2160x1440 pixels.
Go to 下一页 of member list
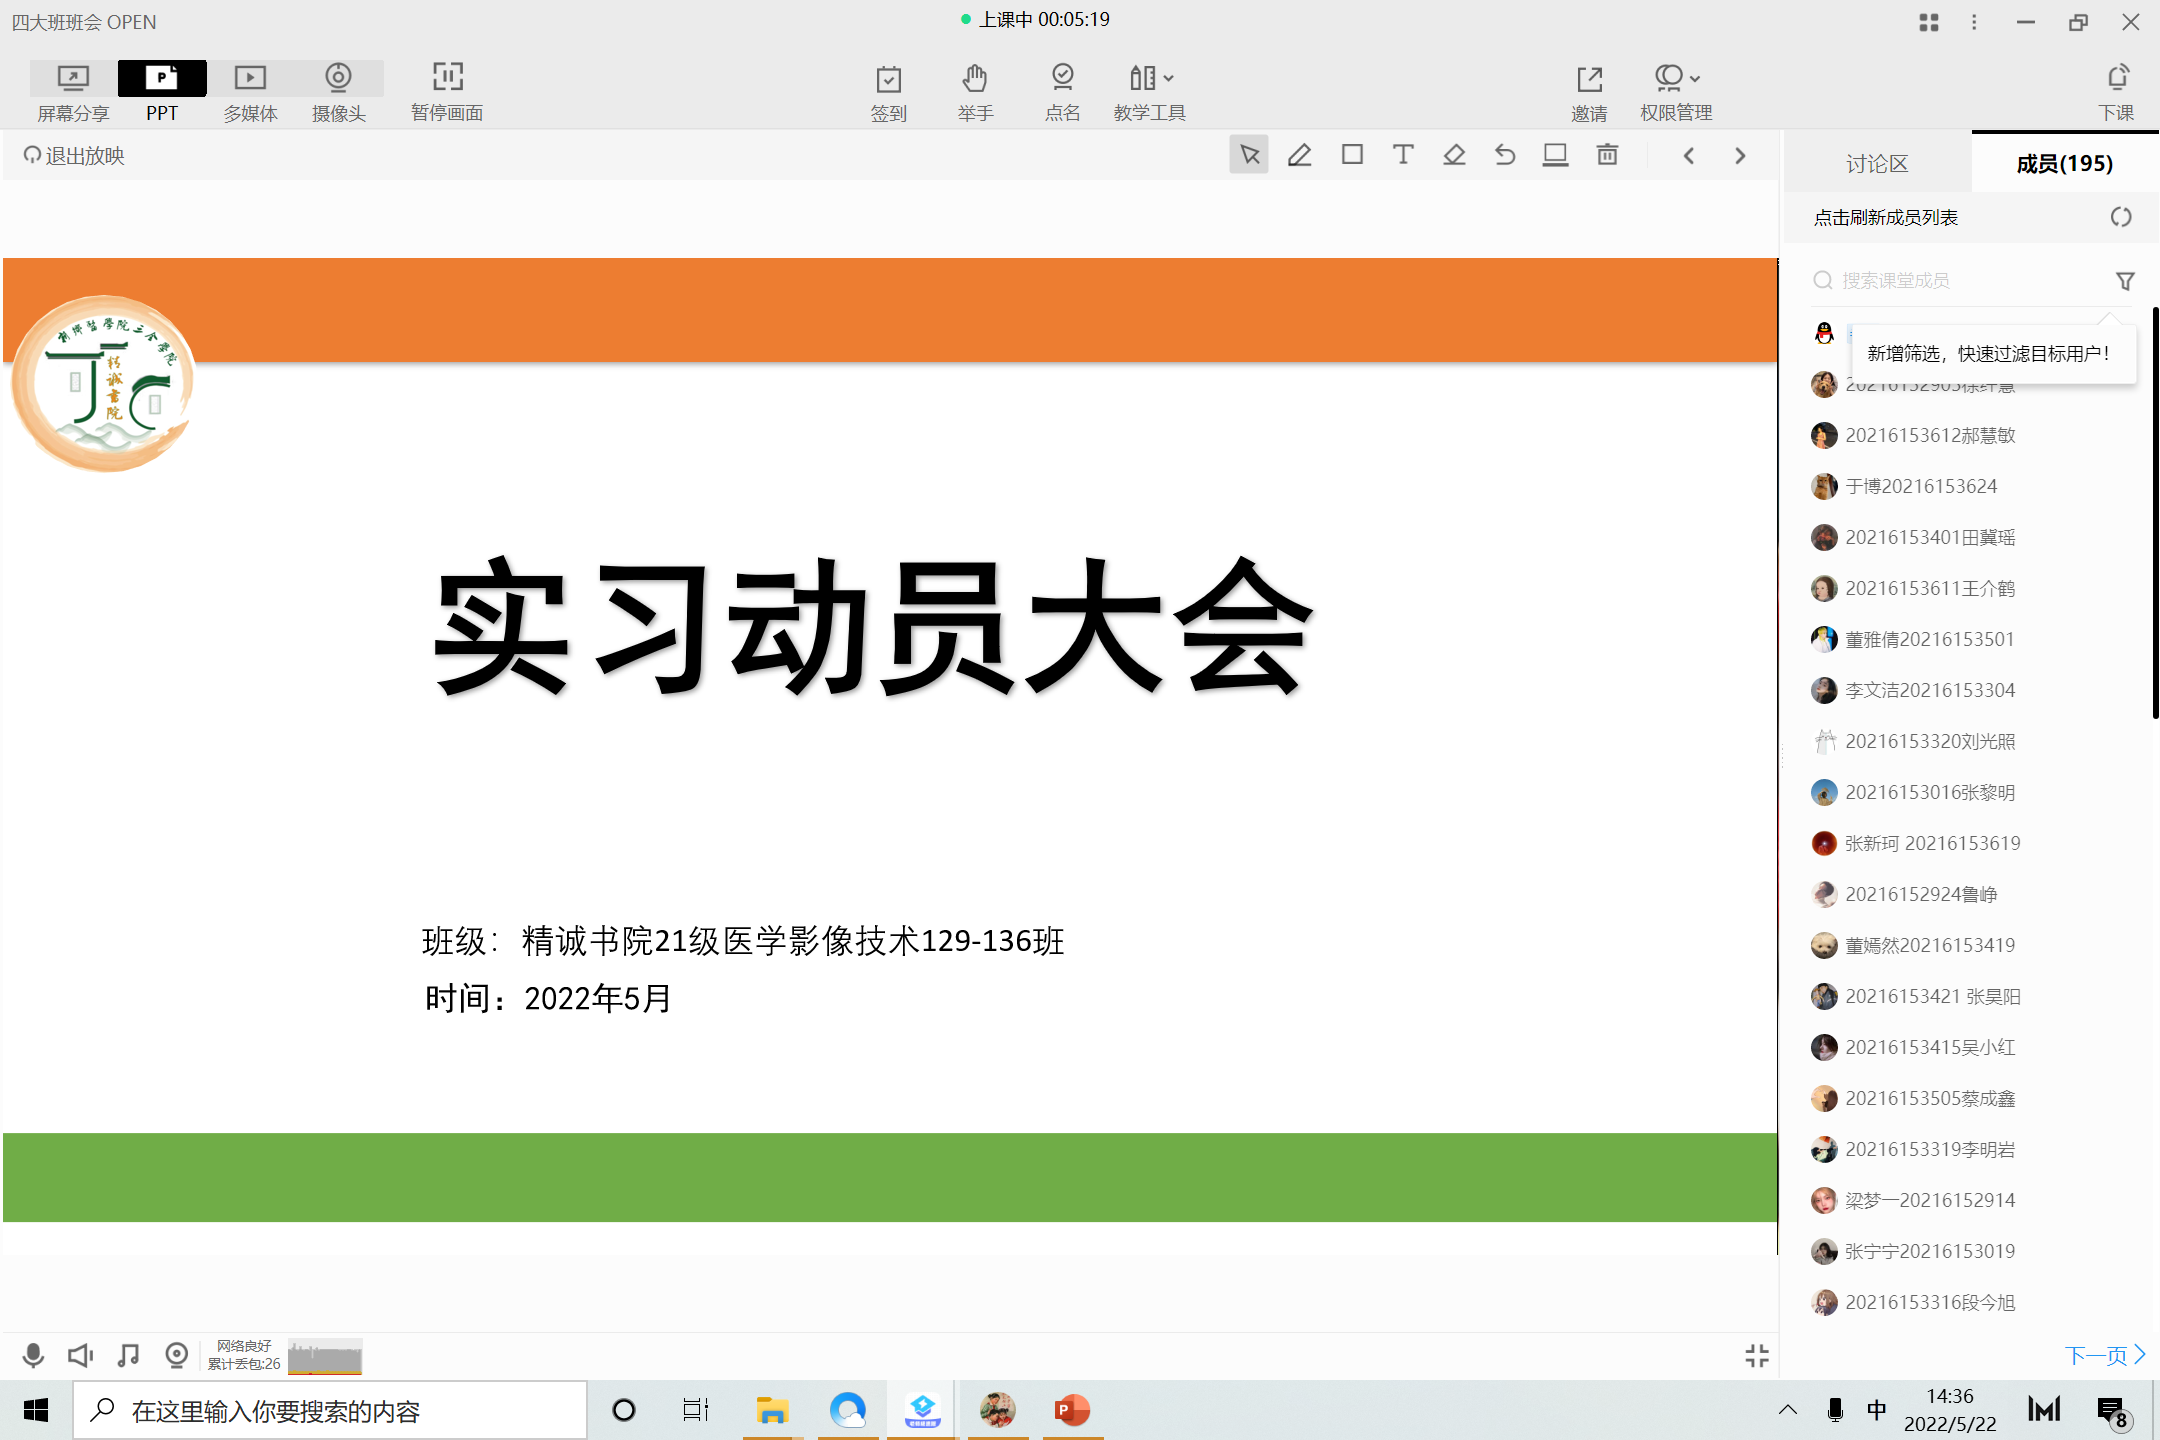[x=2104, y=1355]
